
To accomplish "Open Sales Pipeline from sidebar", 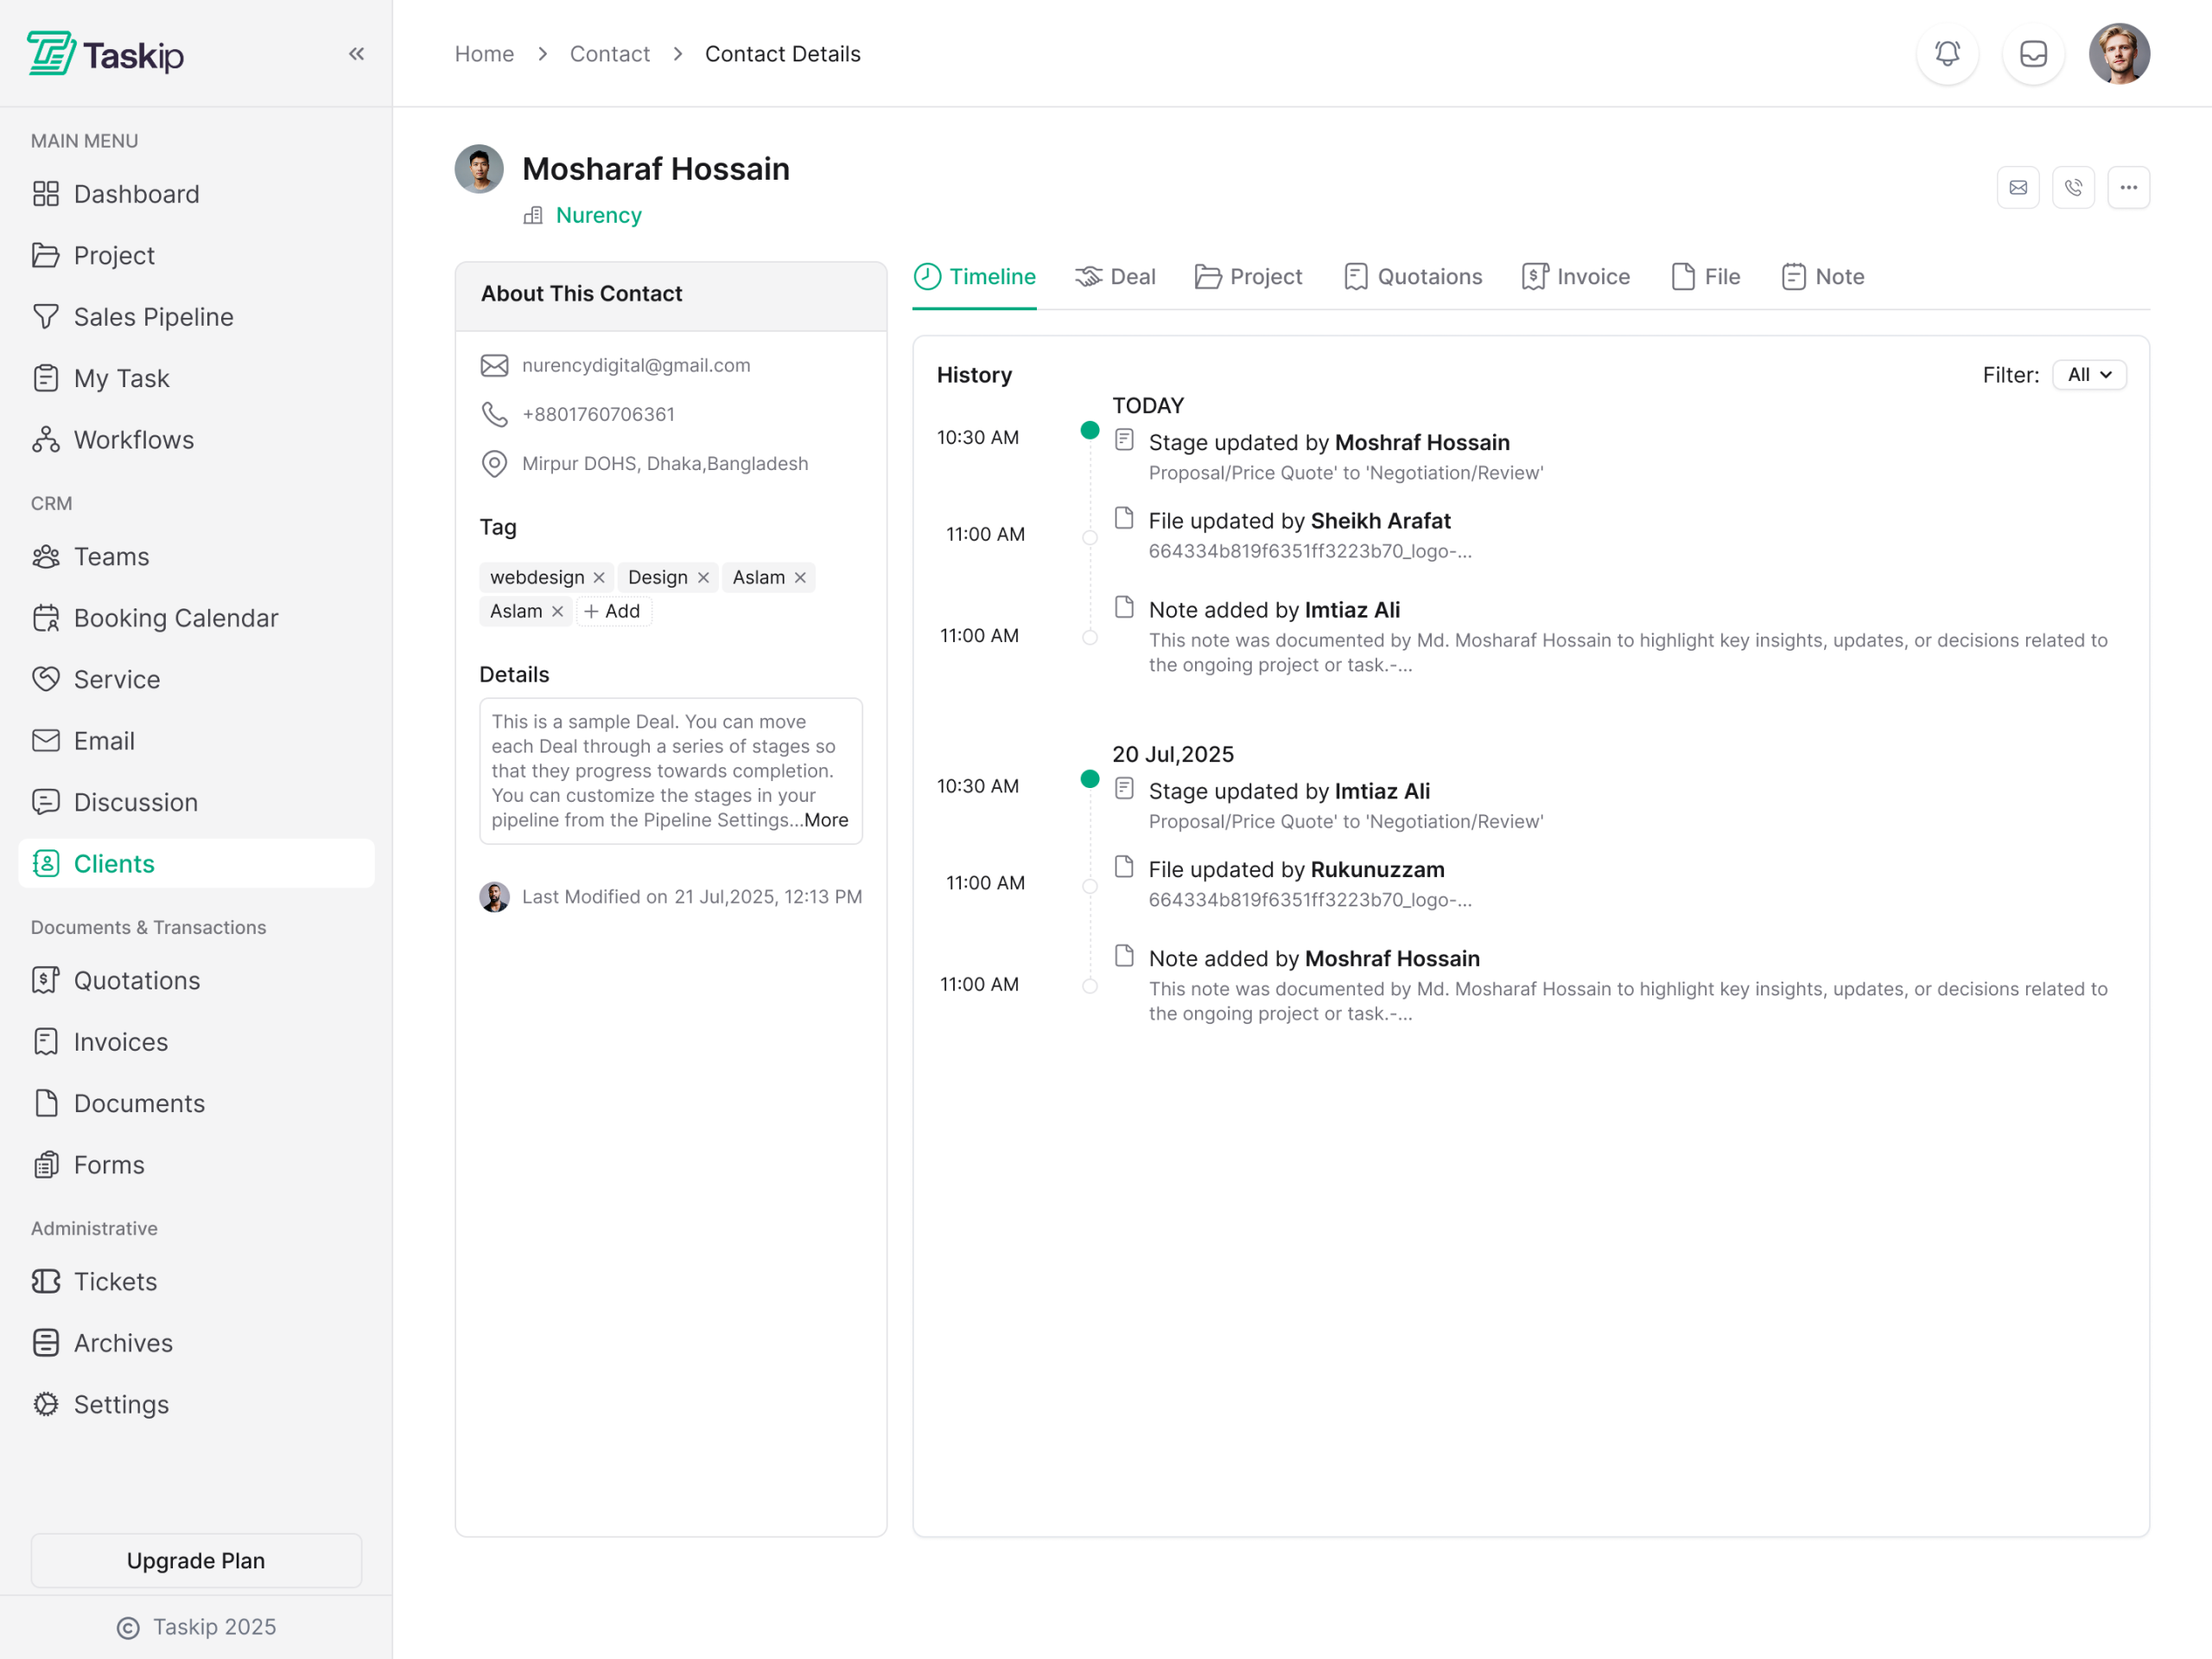I will 153,317.
